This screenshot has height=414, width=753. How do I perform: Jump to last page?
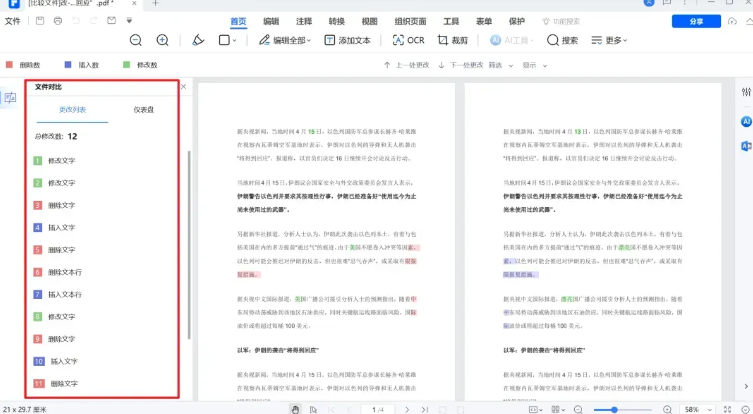tap(425, 409)
